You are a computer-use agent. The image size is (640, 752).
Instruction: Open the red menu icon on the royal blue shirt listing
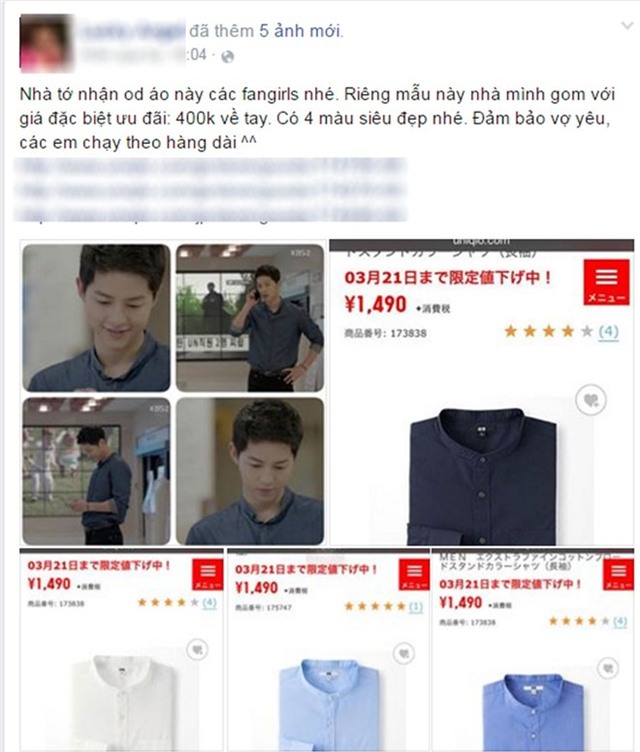pos(618,575)
